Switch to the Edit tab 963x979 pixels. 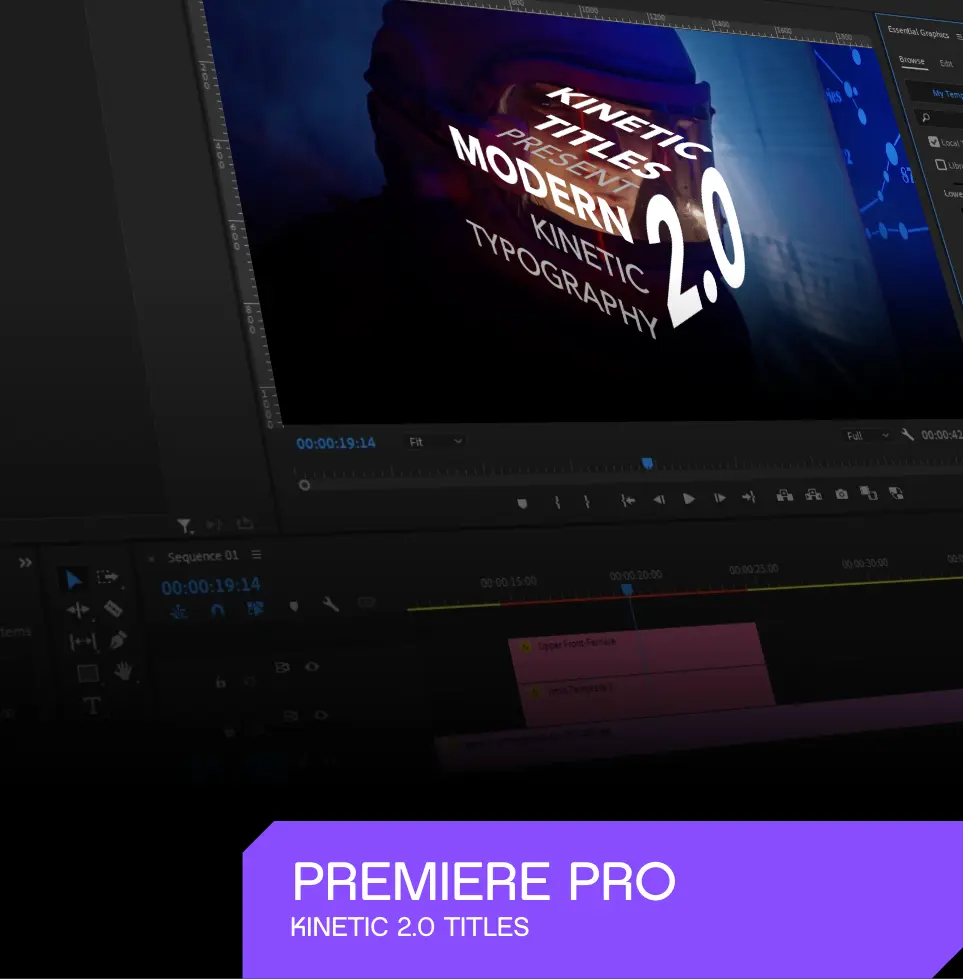pos(946,63)
